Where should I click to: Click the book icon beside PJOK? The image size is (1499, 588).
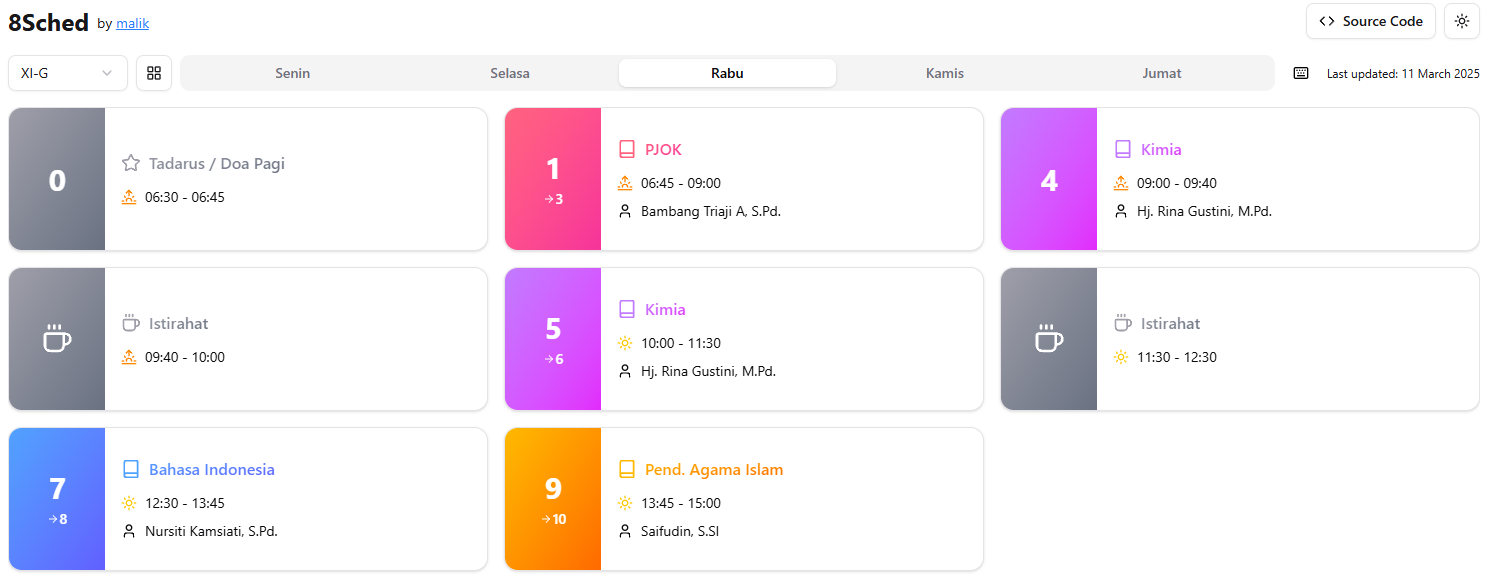tap(625, 148)
